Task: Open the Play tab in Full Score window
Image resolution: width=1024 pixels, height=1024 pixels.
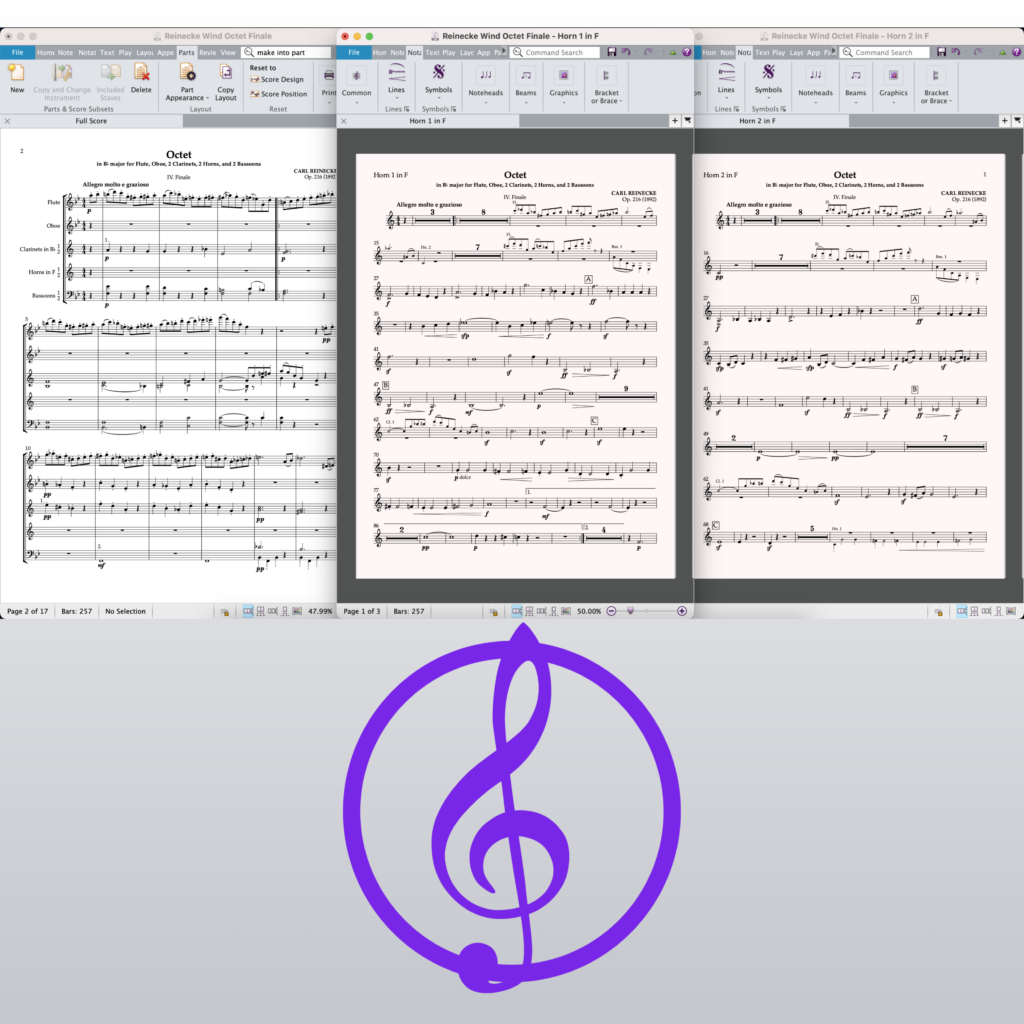Action: pos(125,52)
